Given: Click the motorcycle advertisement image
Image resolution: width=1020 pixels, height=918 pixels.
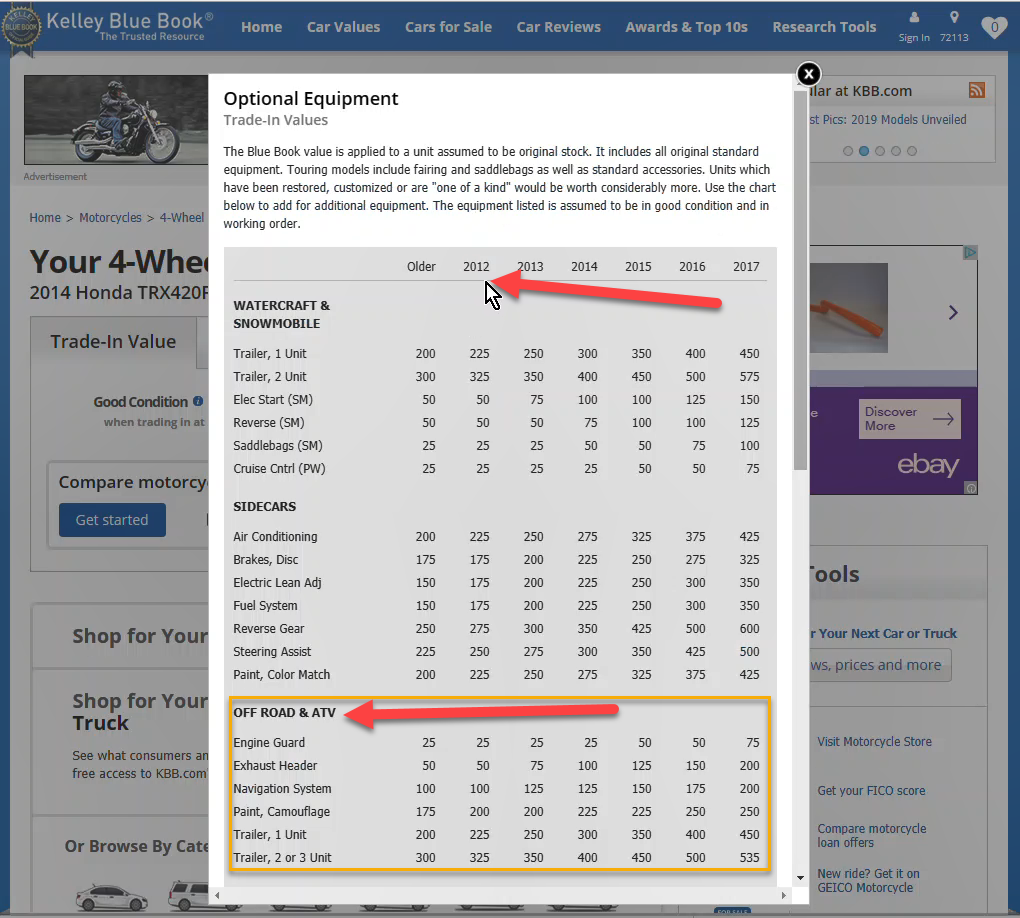Looking at the screenshot, I should click(116, 120).
